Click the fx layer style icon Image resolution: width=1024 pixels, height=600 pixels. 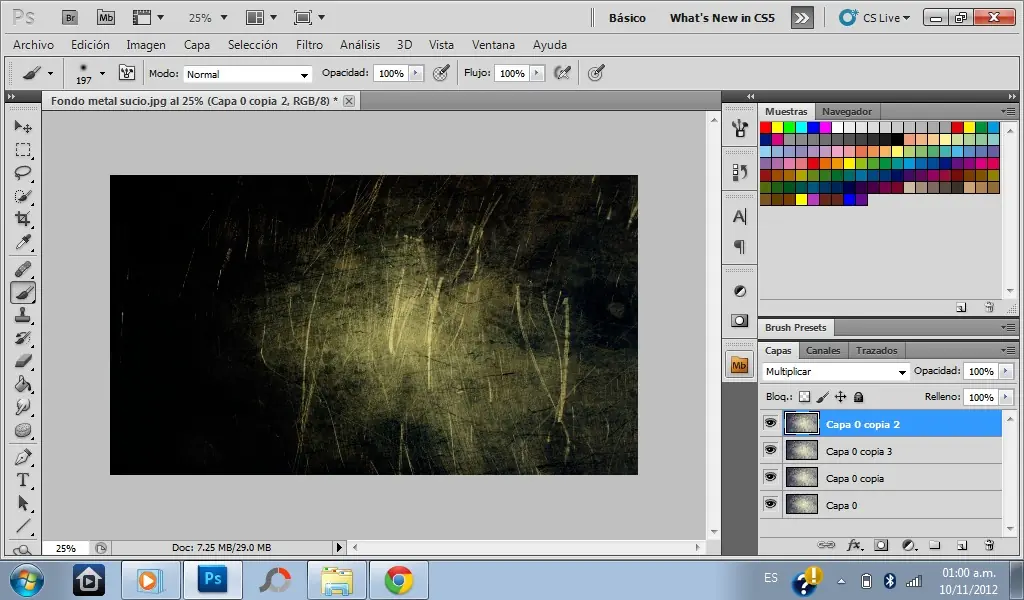854,545
